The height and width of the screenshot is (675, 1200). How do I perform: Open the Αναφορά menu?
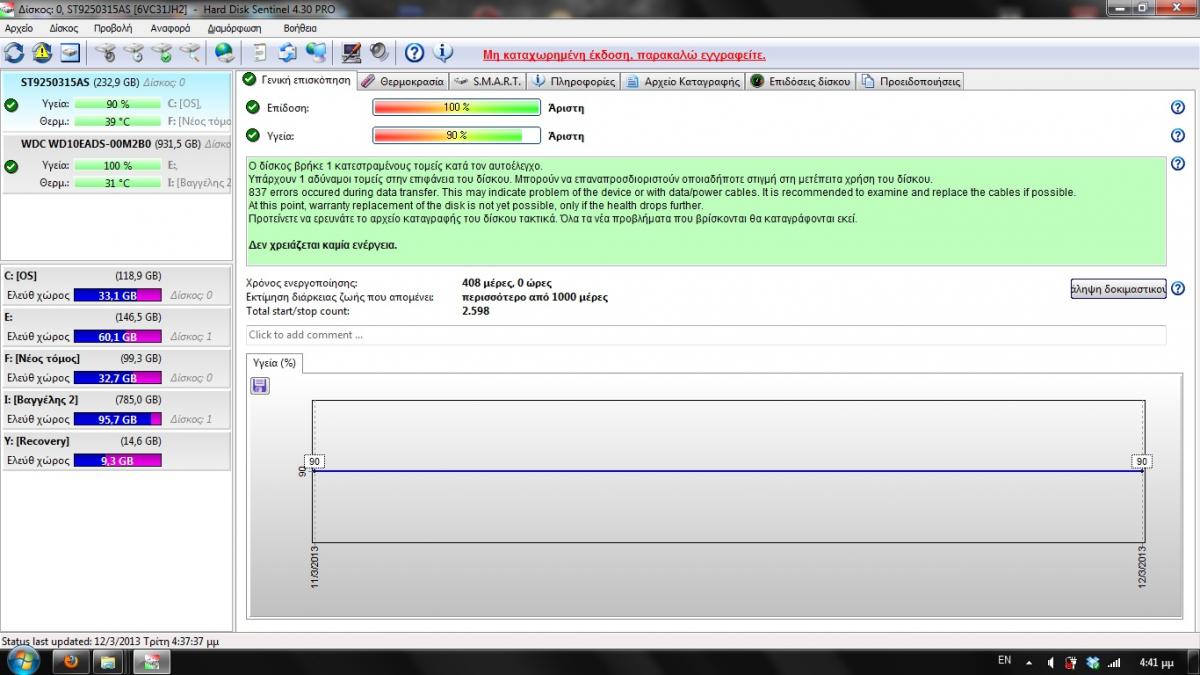coord(170,28)
